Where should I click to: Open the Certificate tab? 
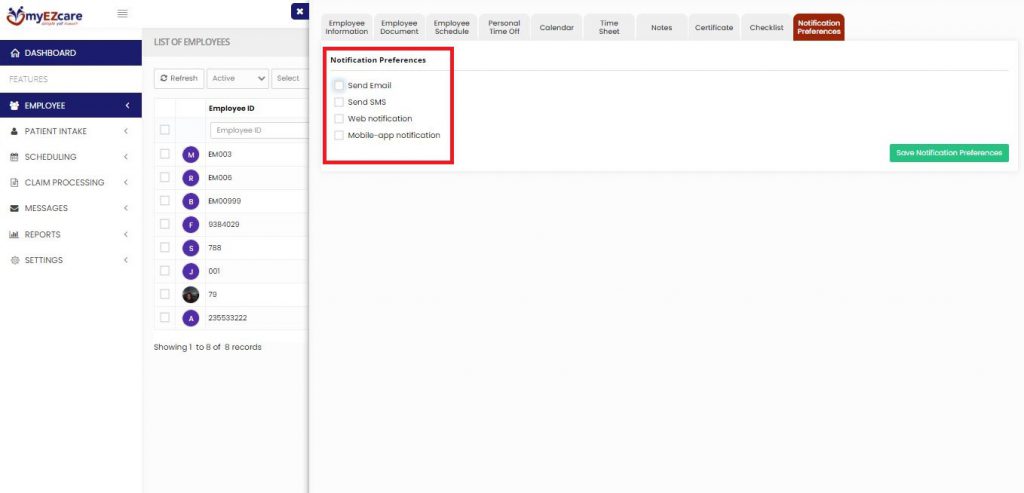(714, 27)
